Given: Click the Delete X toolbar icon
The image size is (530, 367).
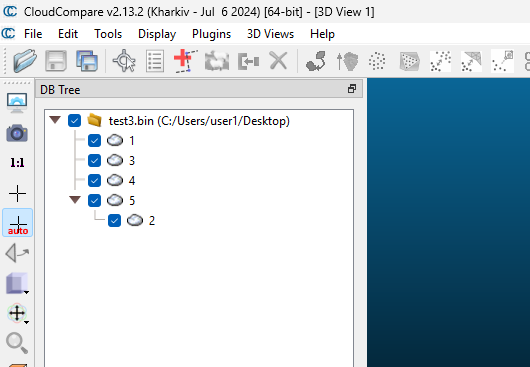Looking at the screenshot, I should point(278,61).
